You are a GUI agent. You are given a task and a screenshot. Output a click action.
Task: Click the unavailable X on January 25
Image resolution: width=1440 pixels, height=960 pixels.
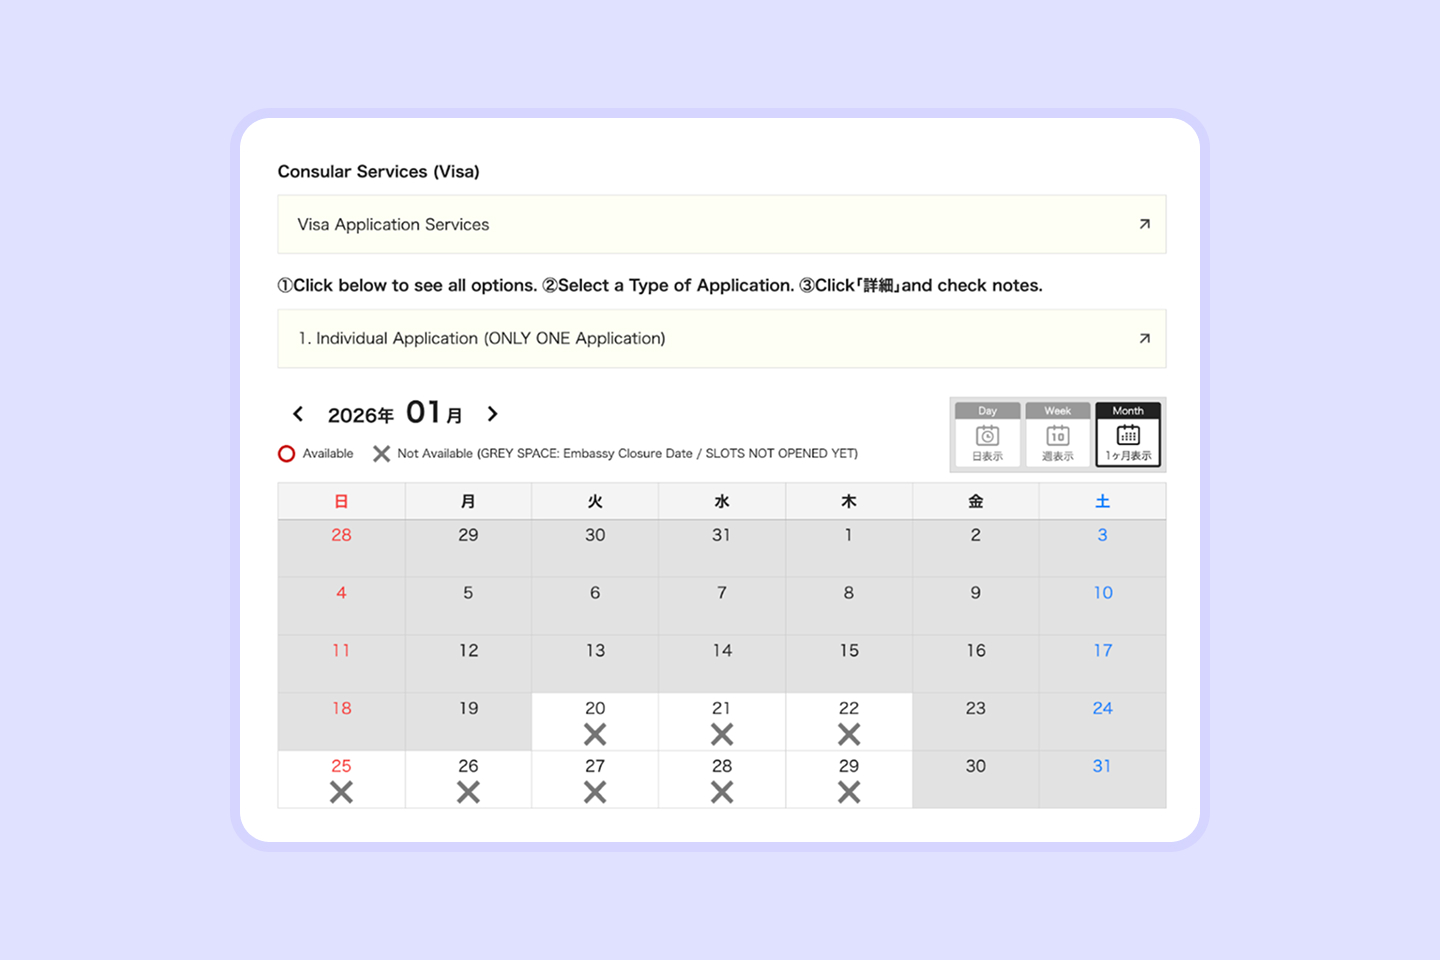[341, 792]
